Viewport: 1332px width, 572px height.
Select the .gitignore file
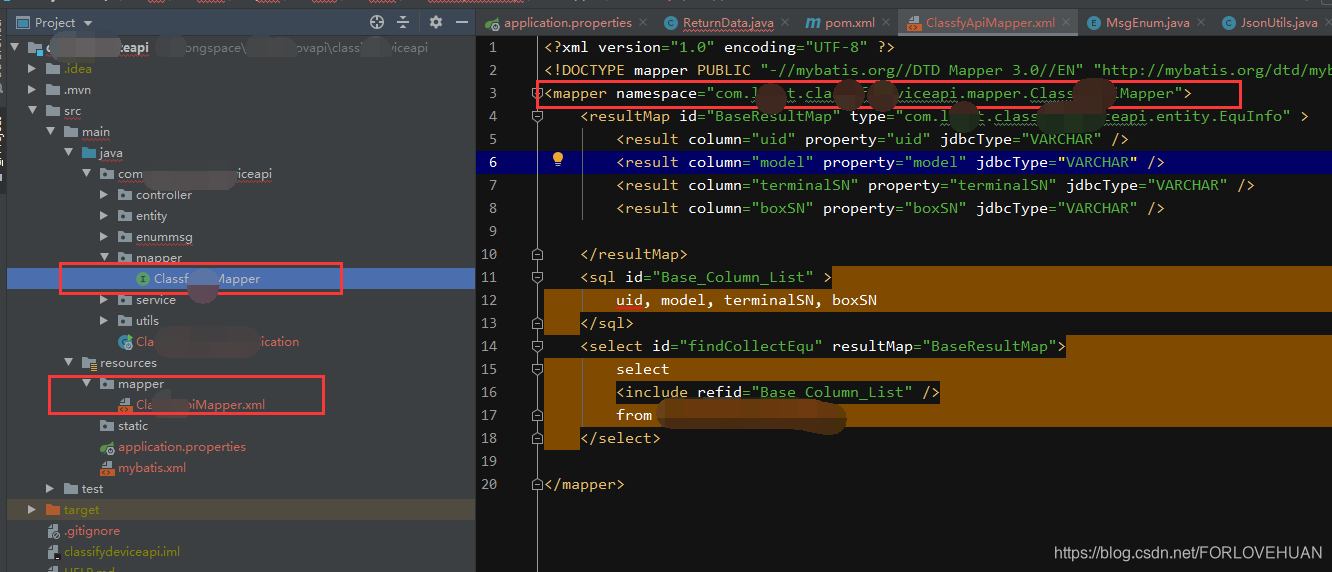[91, 531]
